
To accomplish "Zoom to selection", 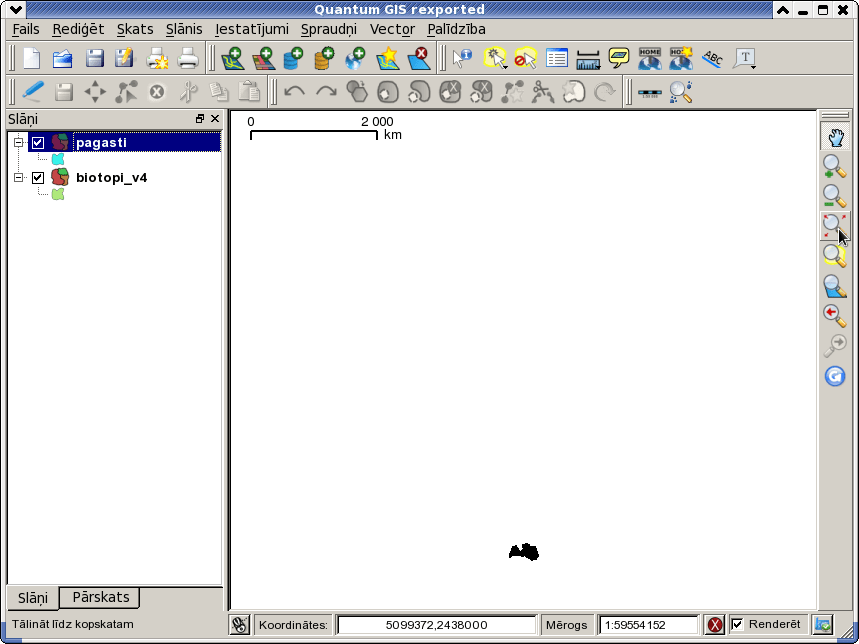I will 835,256.
